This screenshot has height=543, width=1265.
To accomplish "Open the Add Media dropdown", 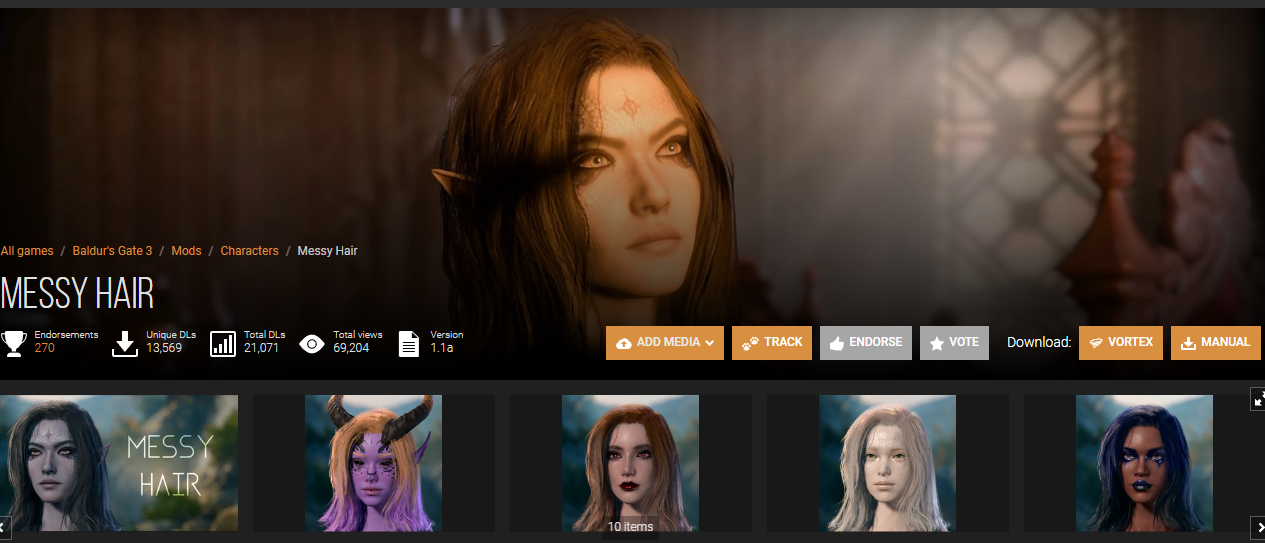I will tap(665, 343).
